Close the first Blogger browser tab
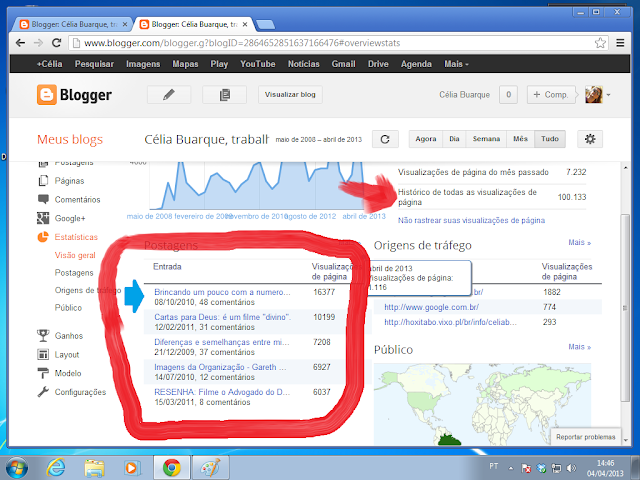 coord(125,24)
